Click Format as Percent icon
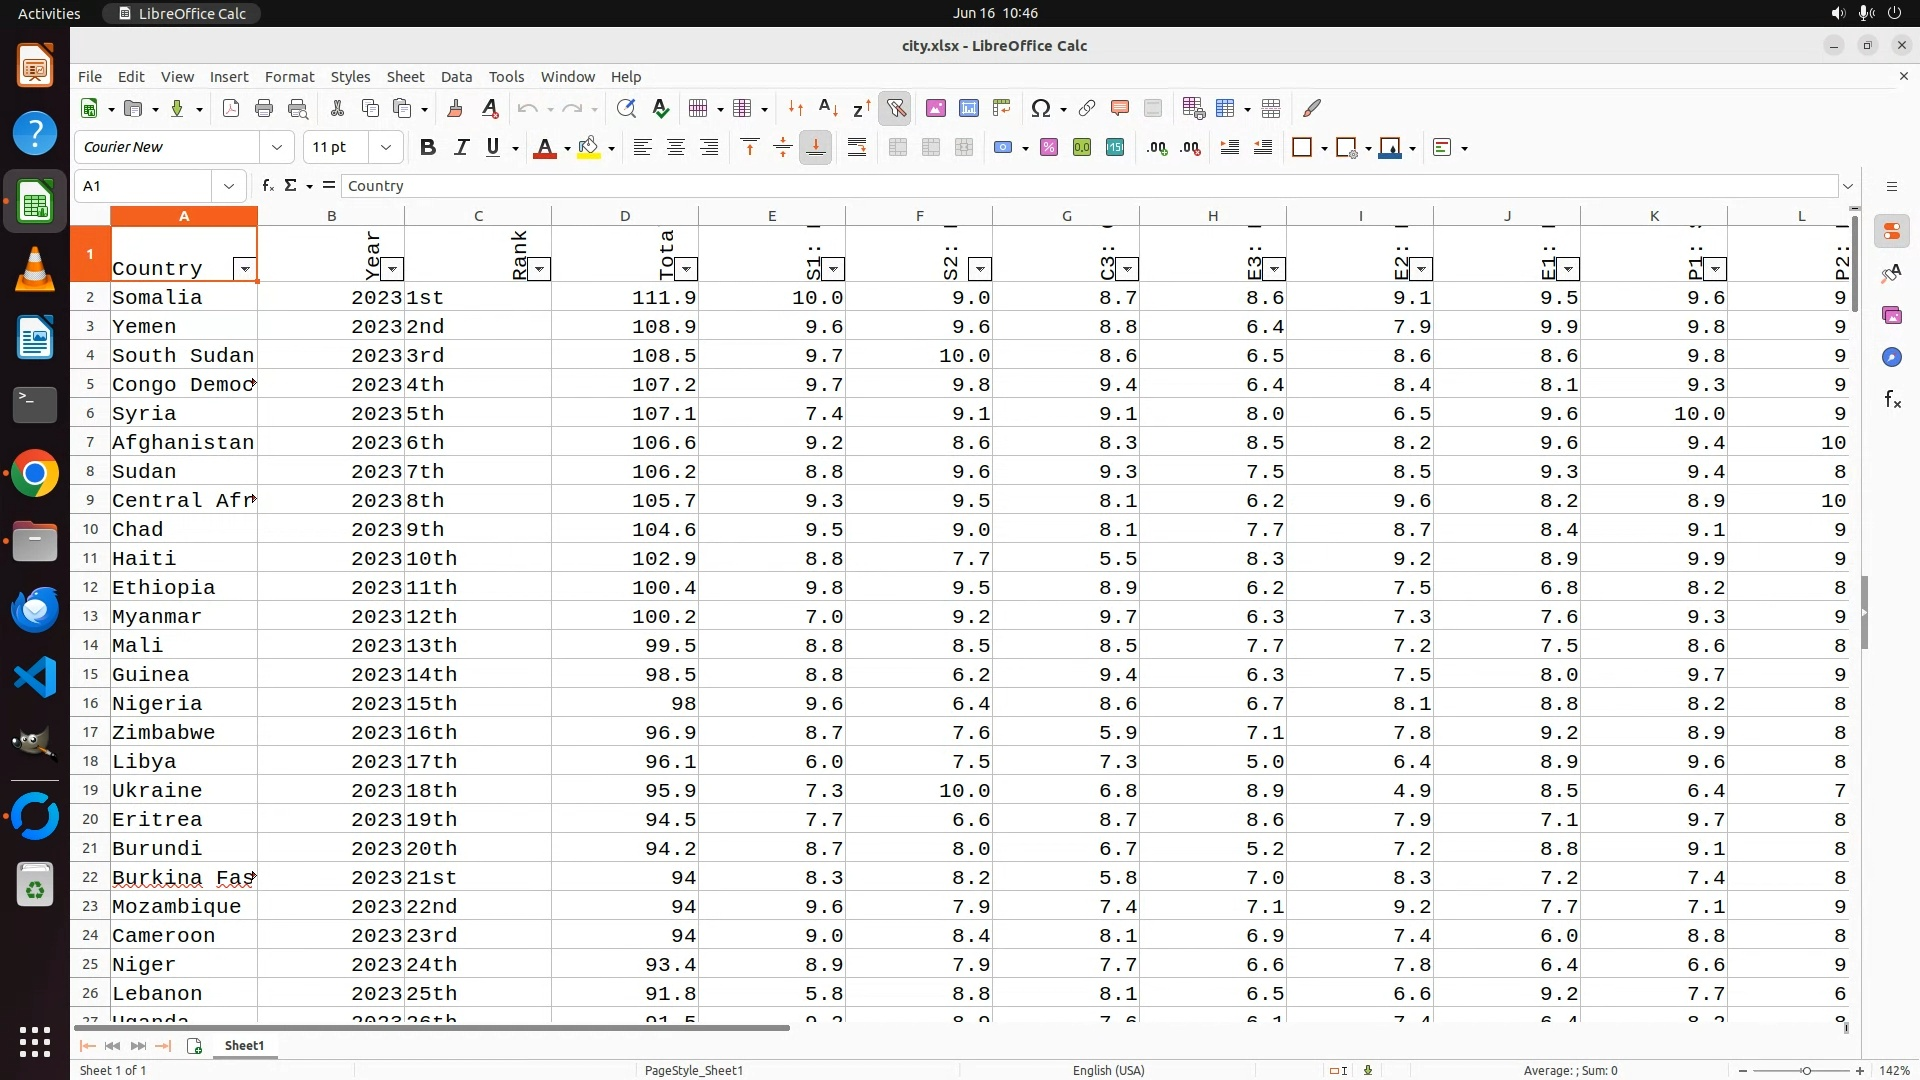The height and width of the screenshot is (1080, 1920). point(1049,148)
